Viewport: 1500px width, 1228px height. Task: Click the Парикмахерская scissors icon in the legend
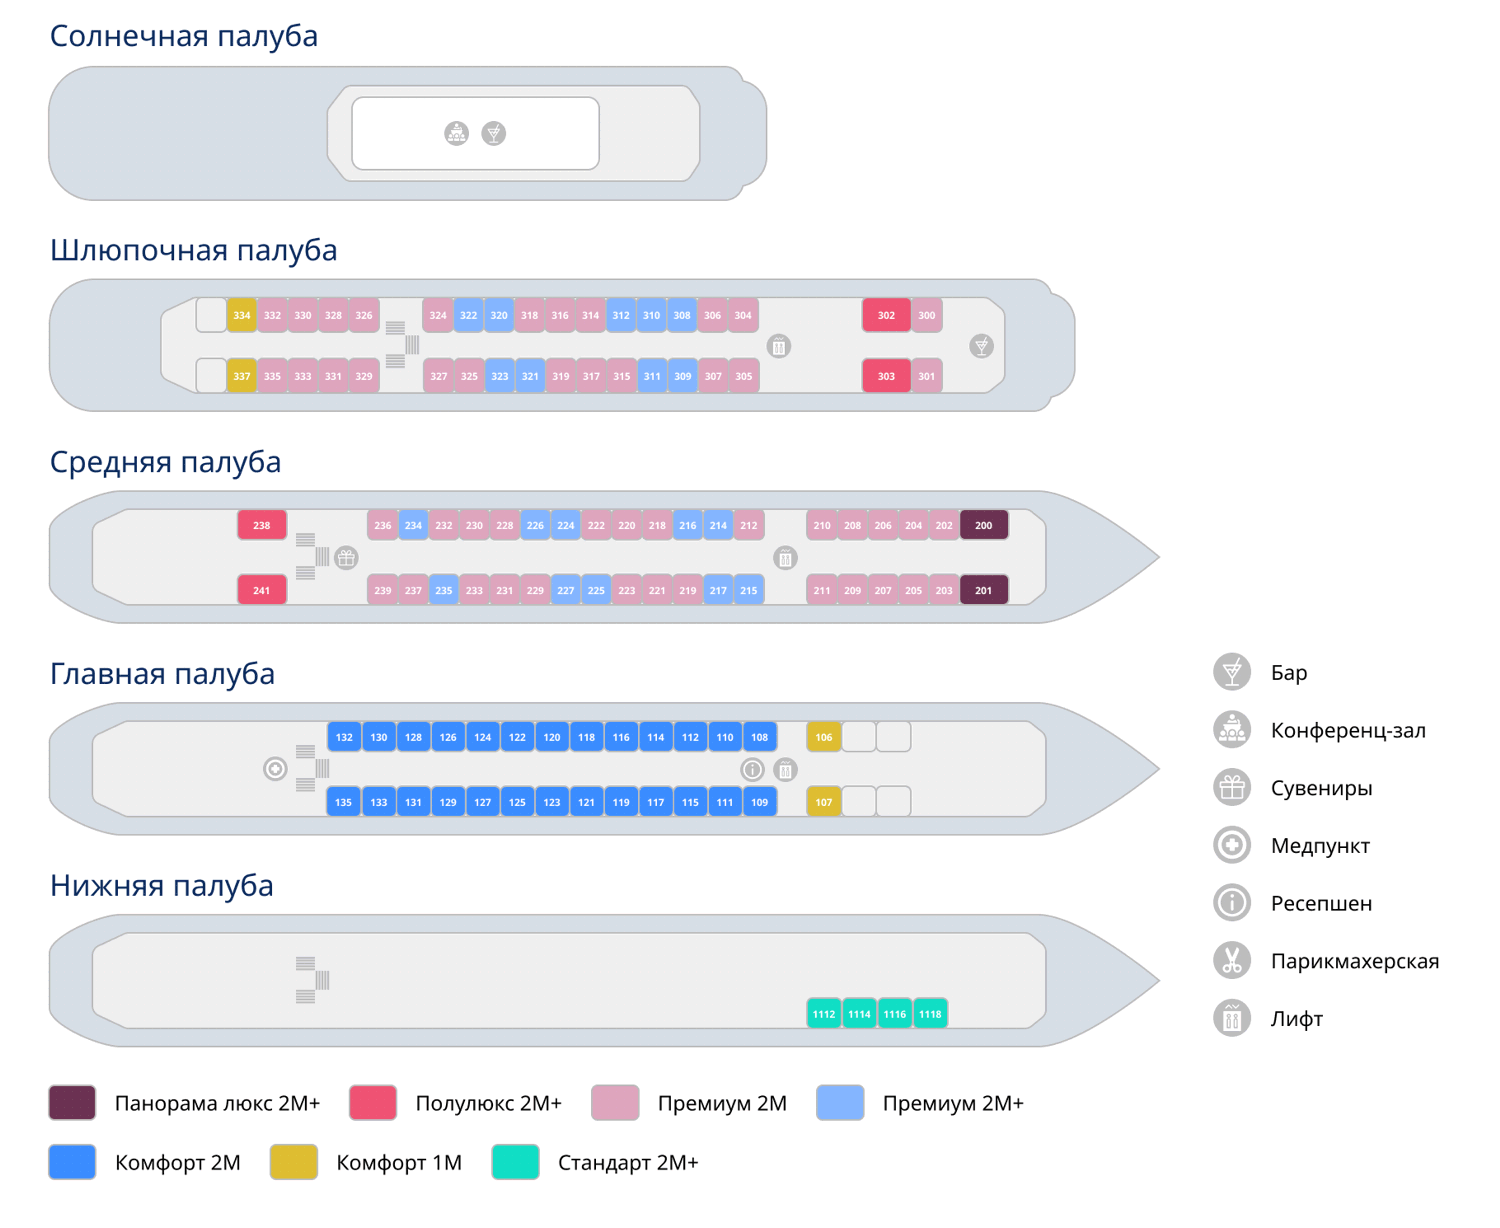pos(1232,961)
